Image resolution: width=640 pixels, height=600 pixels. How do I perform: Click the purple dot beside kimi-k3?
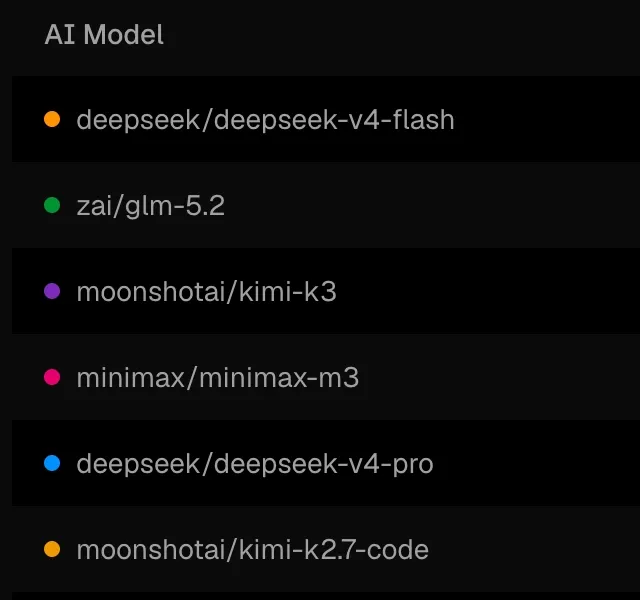click(x=52, y=291)
